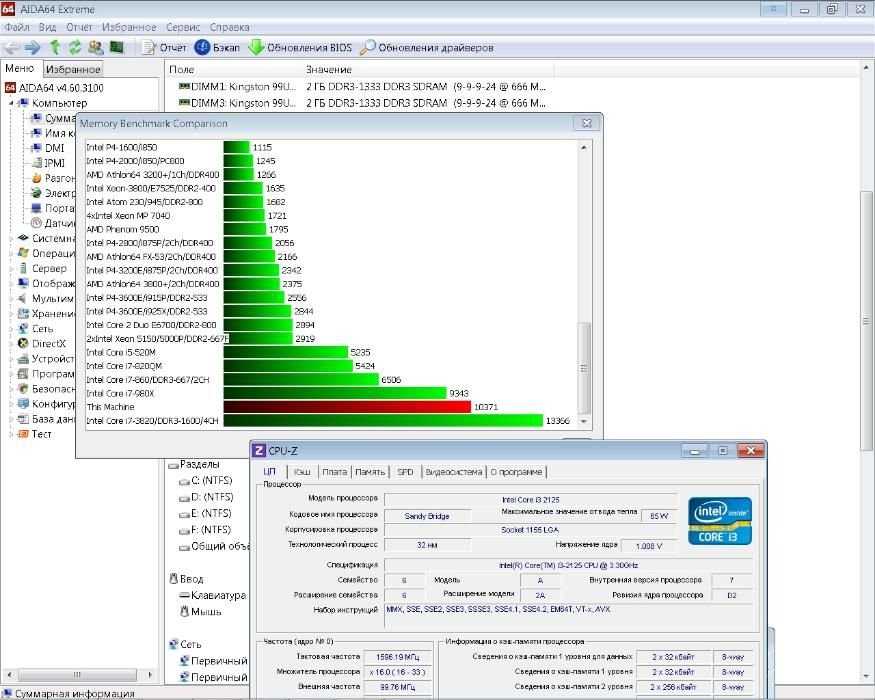The image size is (875, 700).
Task: Select the Безопасность tree node
Action: tap(46, 389)
